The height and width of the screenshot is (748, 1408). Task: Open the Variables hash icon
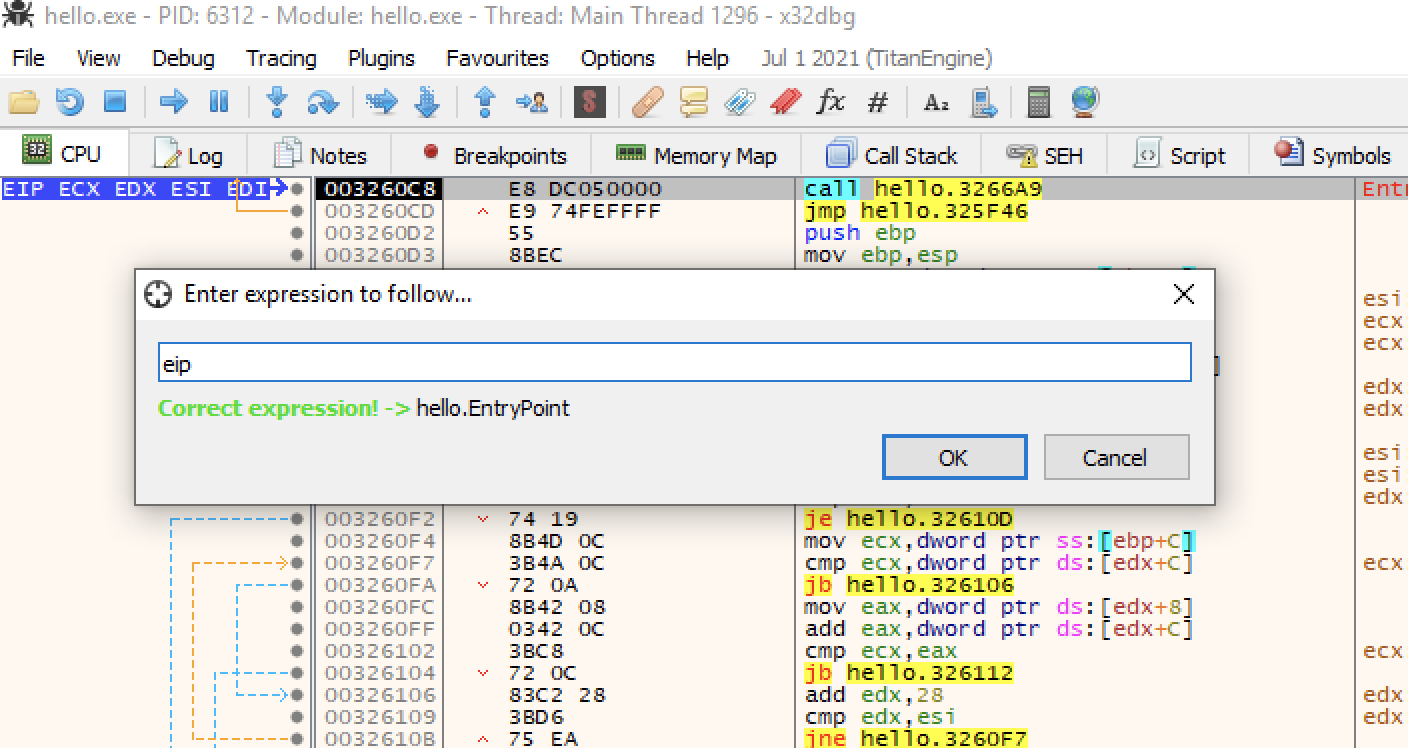(x=877, y=101)
